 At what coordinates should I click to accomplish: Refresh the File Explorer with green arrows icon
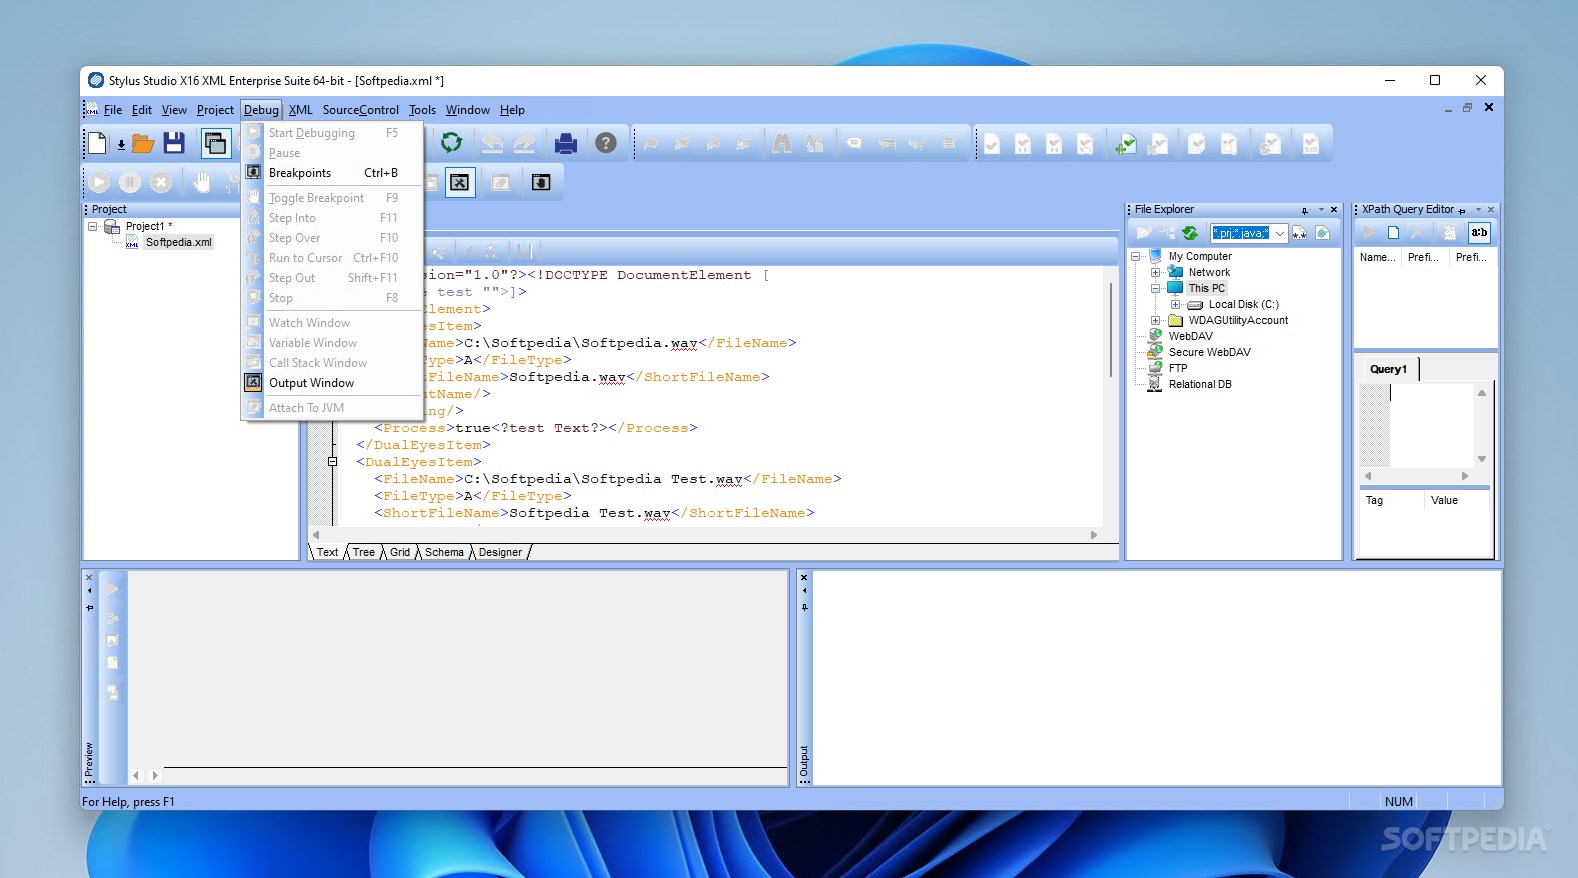(x=1190, y=233)
